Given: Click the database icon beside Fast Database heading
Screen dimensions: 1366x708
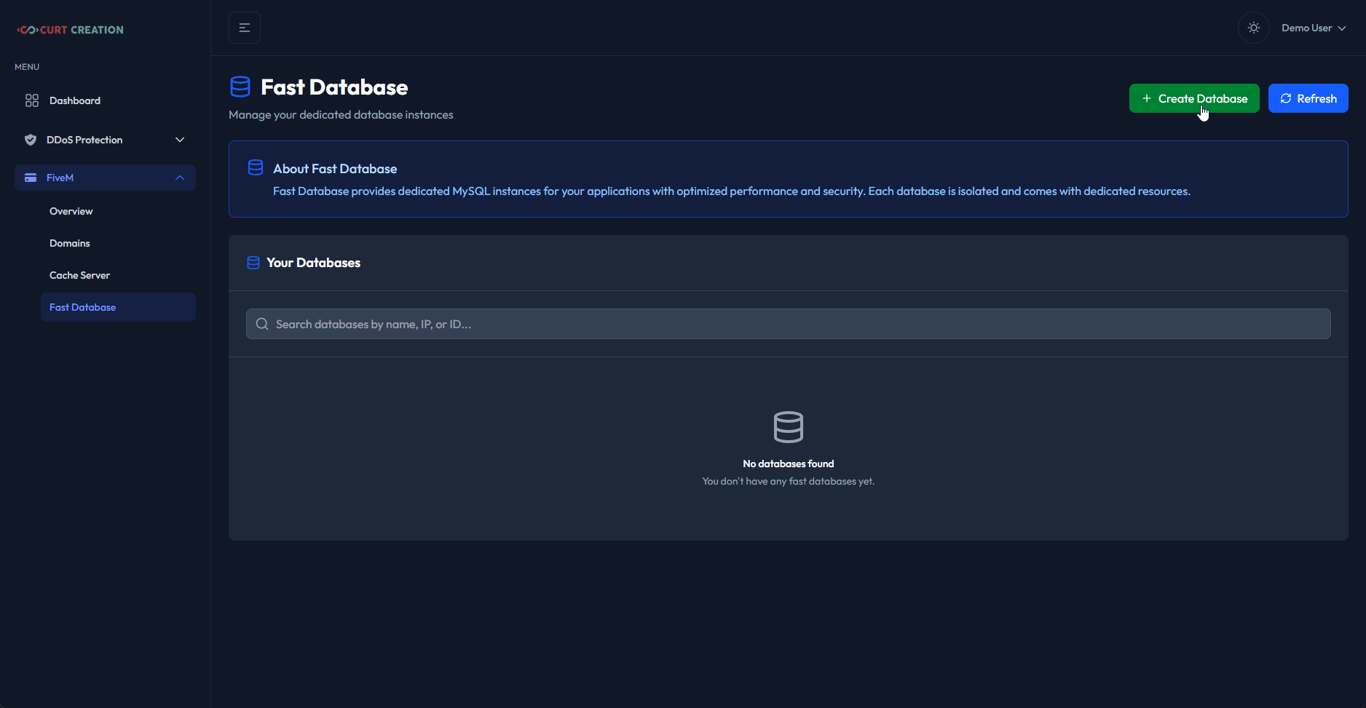Looking at the screenshot, I should [240, 87].
